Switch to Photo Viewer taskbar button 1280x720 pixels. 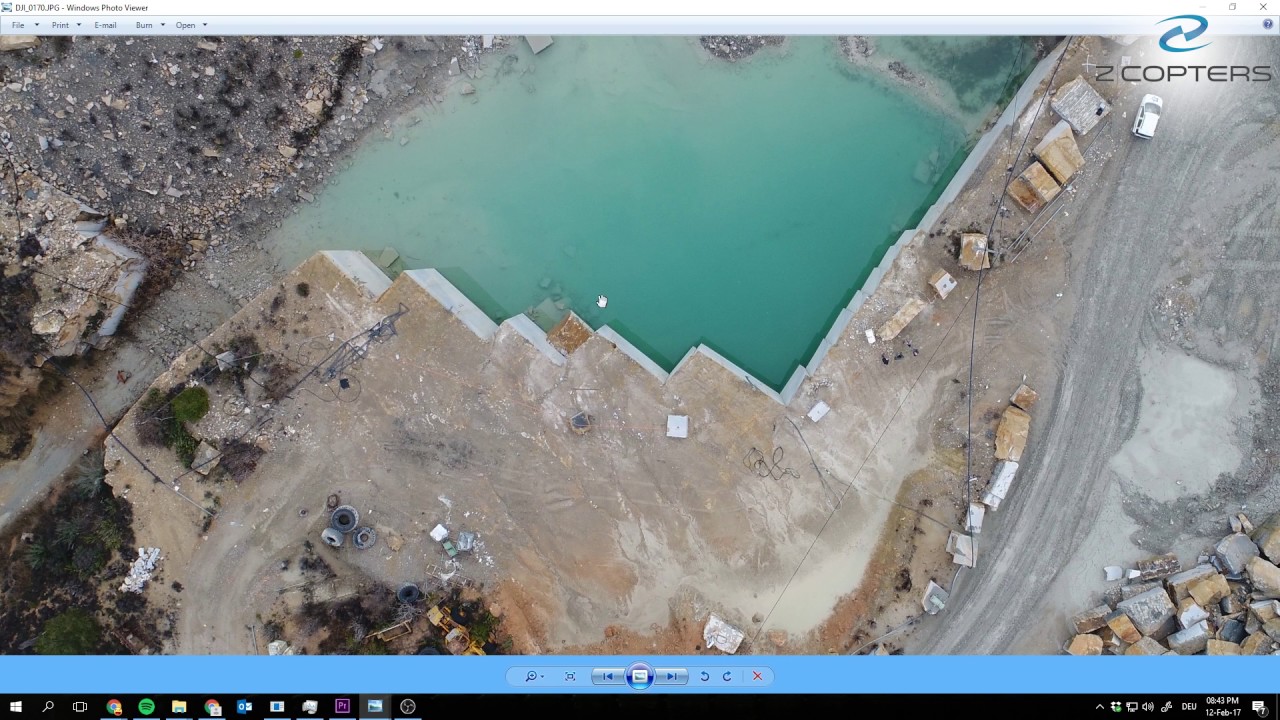(x=375, y=706)
